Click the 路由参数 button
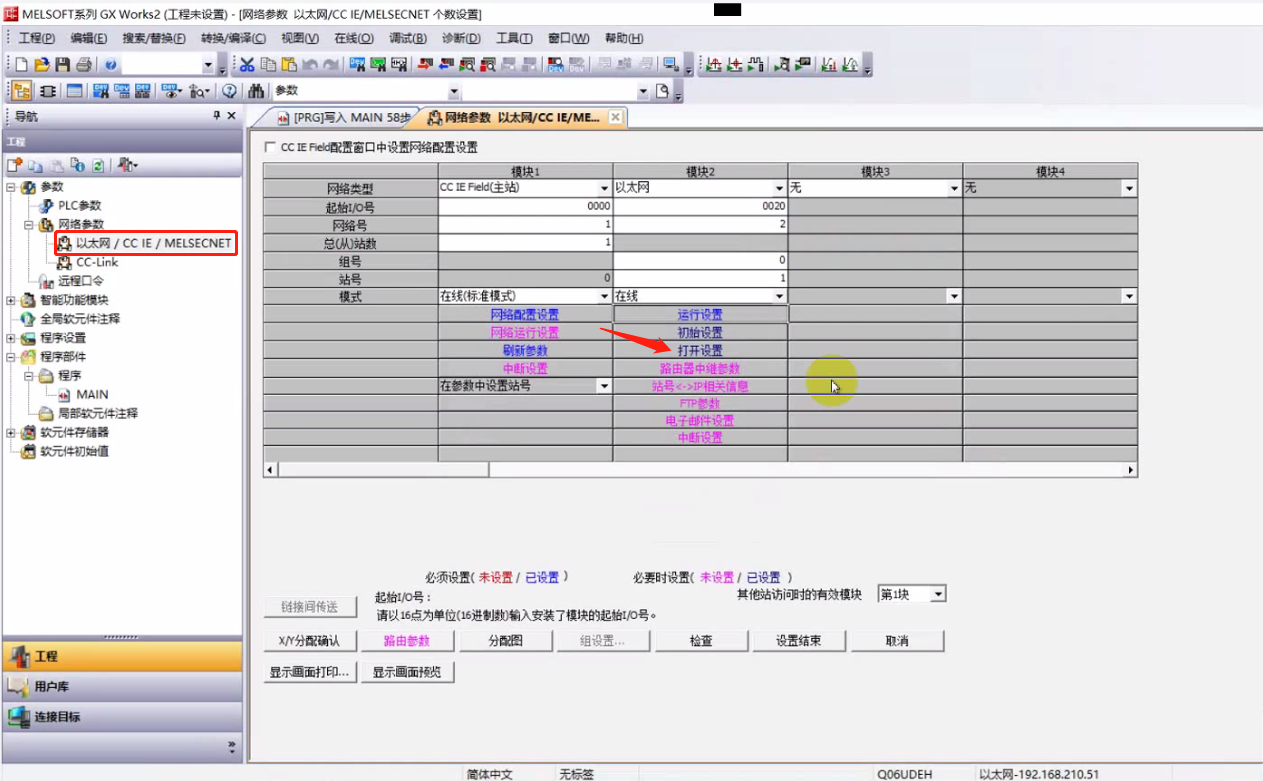The height and width of the screenshot is (781, 1263). 407,641
